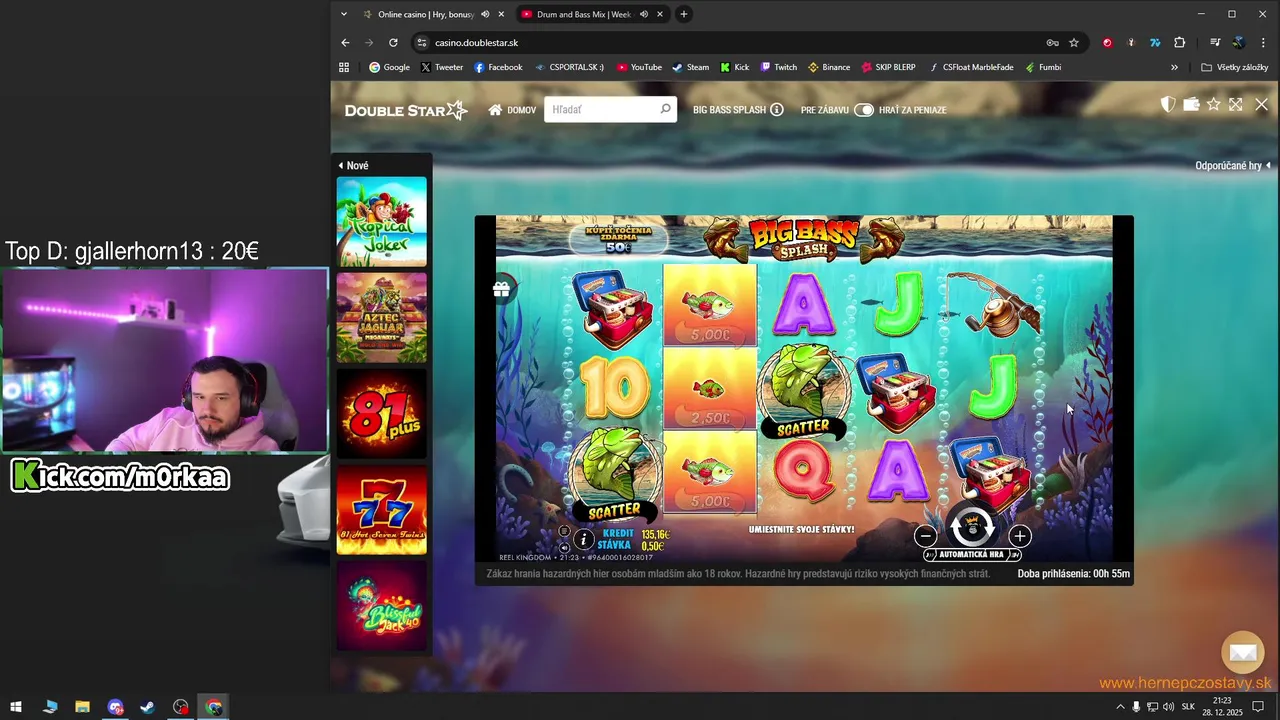View site information icon in address bar
Screen dimensions: 1280x720
pyautogui.click(x=422, y=43)
